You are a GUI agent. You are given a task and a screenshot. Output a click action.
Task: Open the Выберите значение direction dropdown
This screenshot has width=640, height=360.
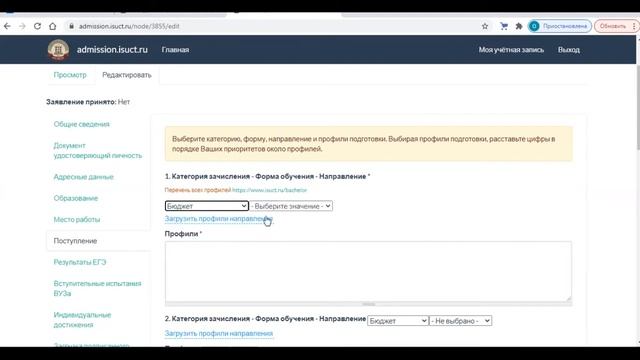click(x=291, y=206)
